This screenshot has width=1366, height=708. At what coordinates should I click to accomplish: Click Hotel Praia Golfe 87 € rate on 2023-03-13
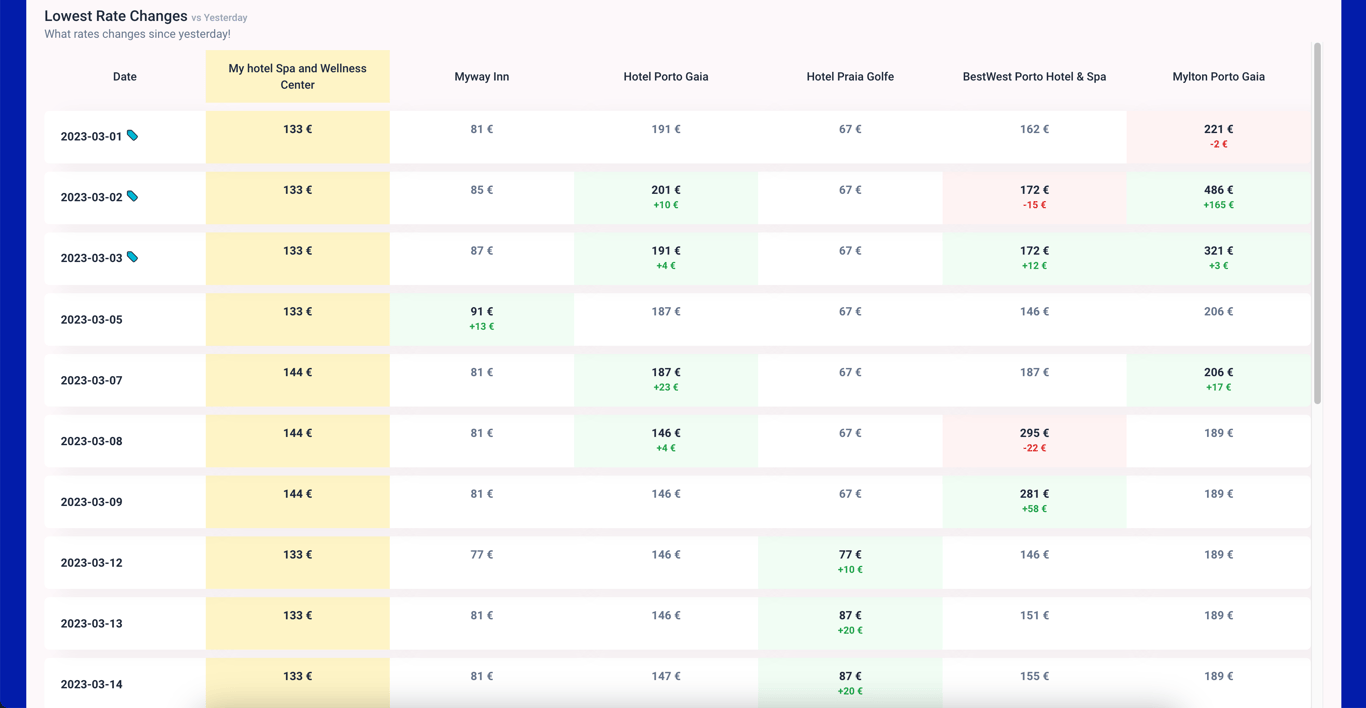[850, 624]
